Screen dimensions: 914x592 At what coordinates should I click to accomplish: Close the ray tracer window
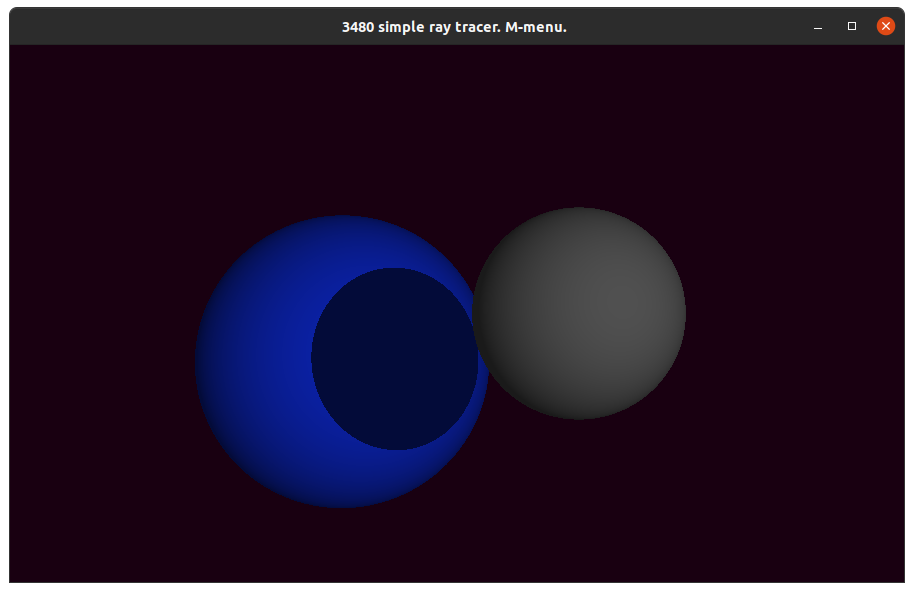pyautogui.click(x=885, y=26)
